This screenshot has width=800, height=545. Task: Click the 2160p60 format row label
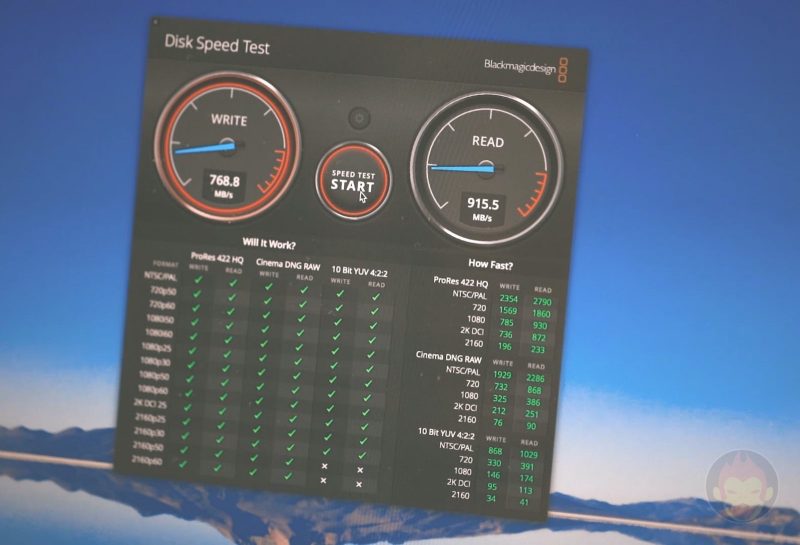coord(146,460)
